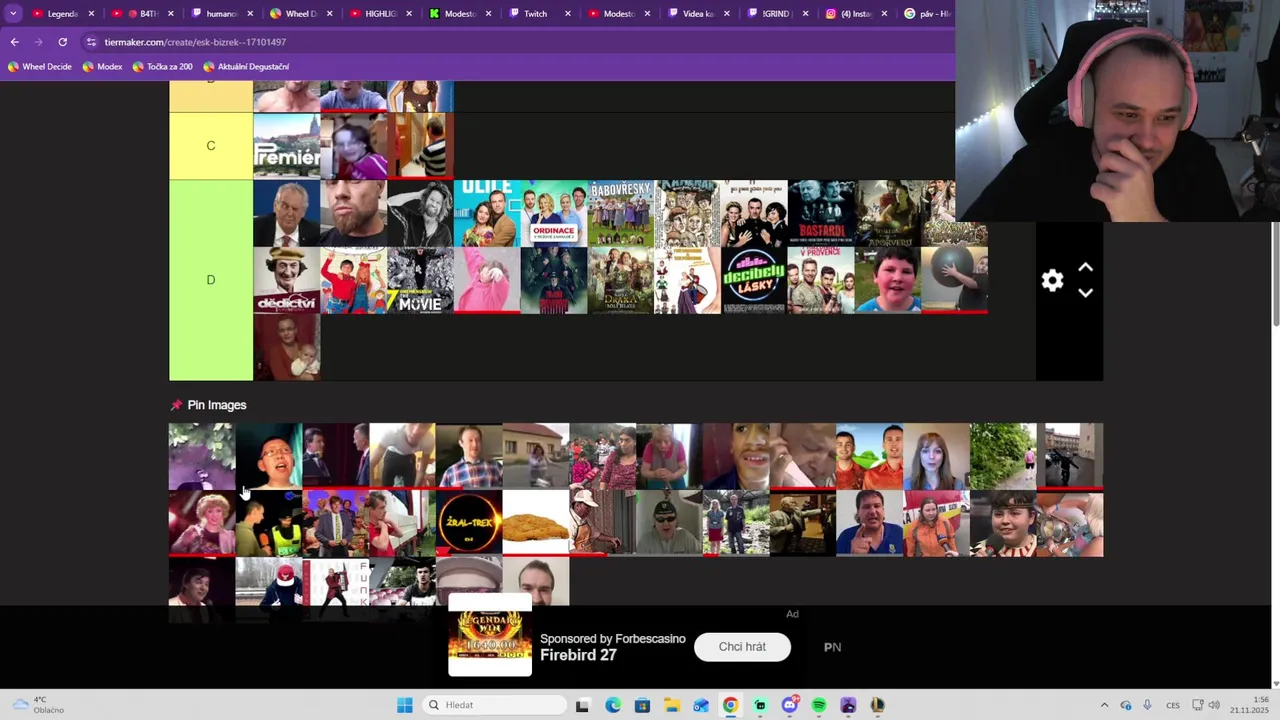The width and height of the screenshot is (1280, 720).
Task: Click the Pin Images heading
Action: (x=216, y=405)
